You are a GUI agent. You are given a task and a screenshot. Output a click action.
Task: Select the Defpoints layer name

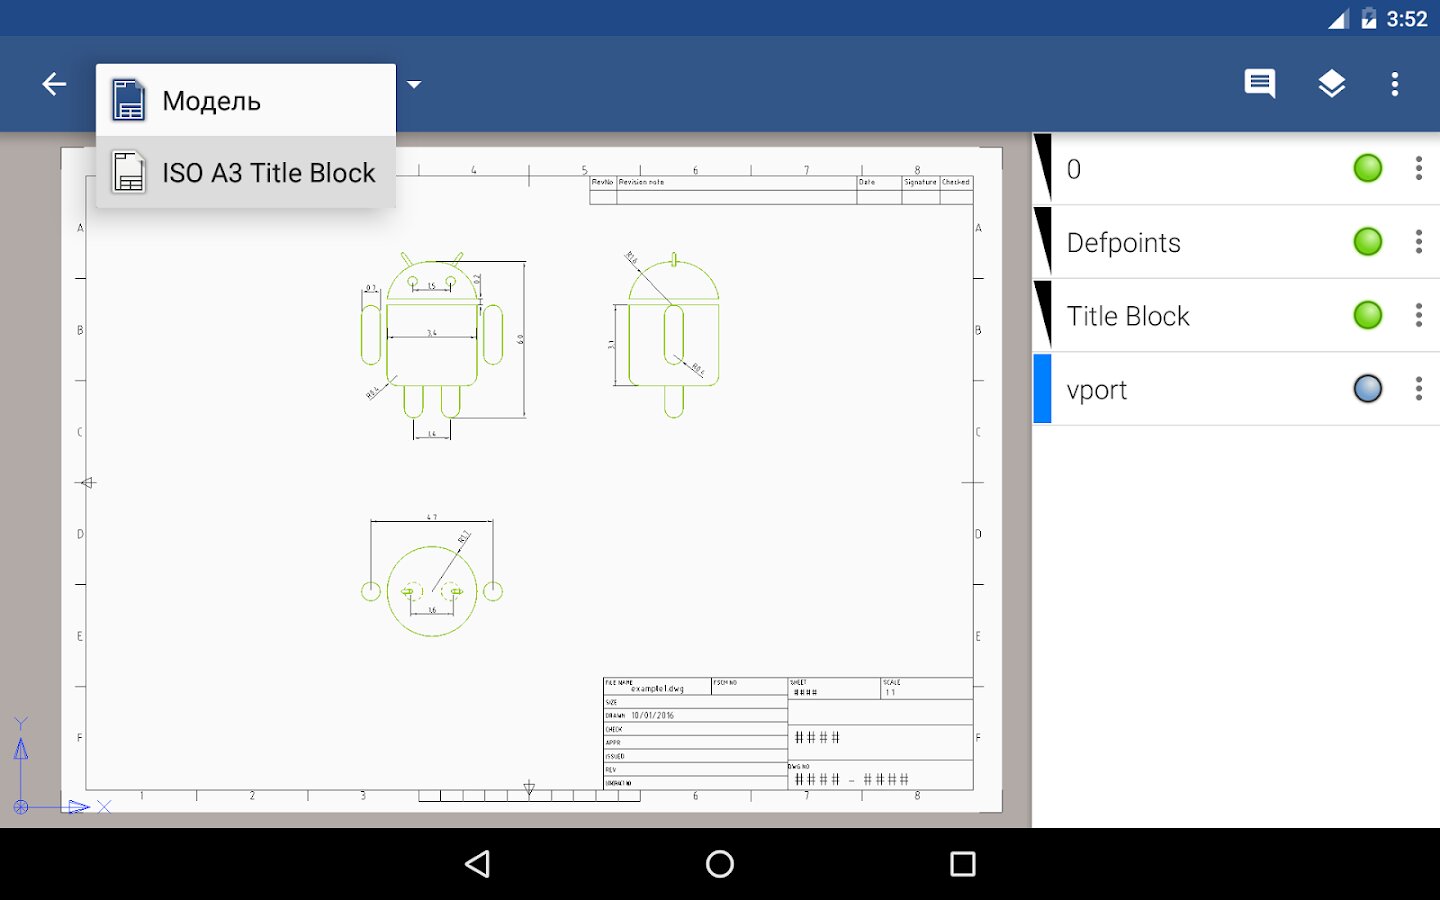pos(1124,243)
